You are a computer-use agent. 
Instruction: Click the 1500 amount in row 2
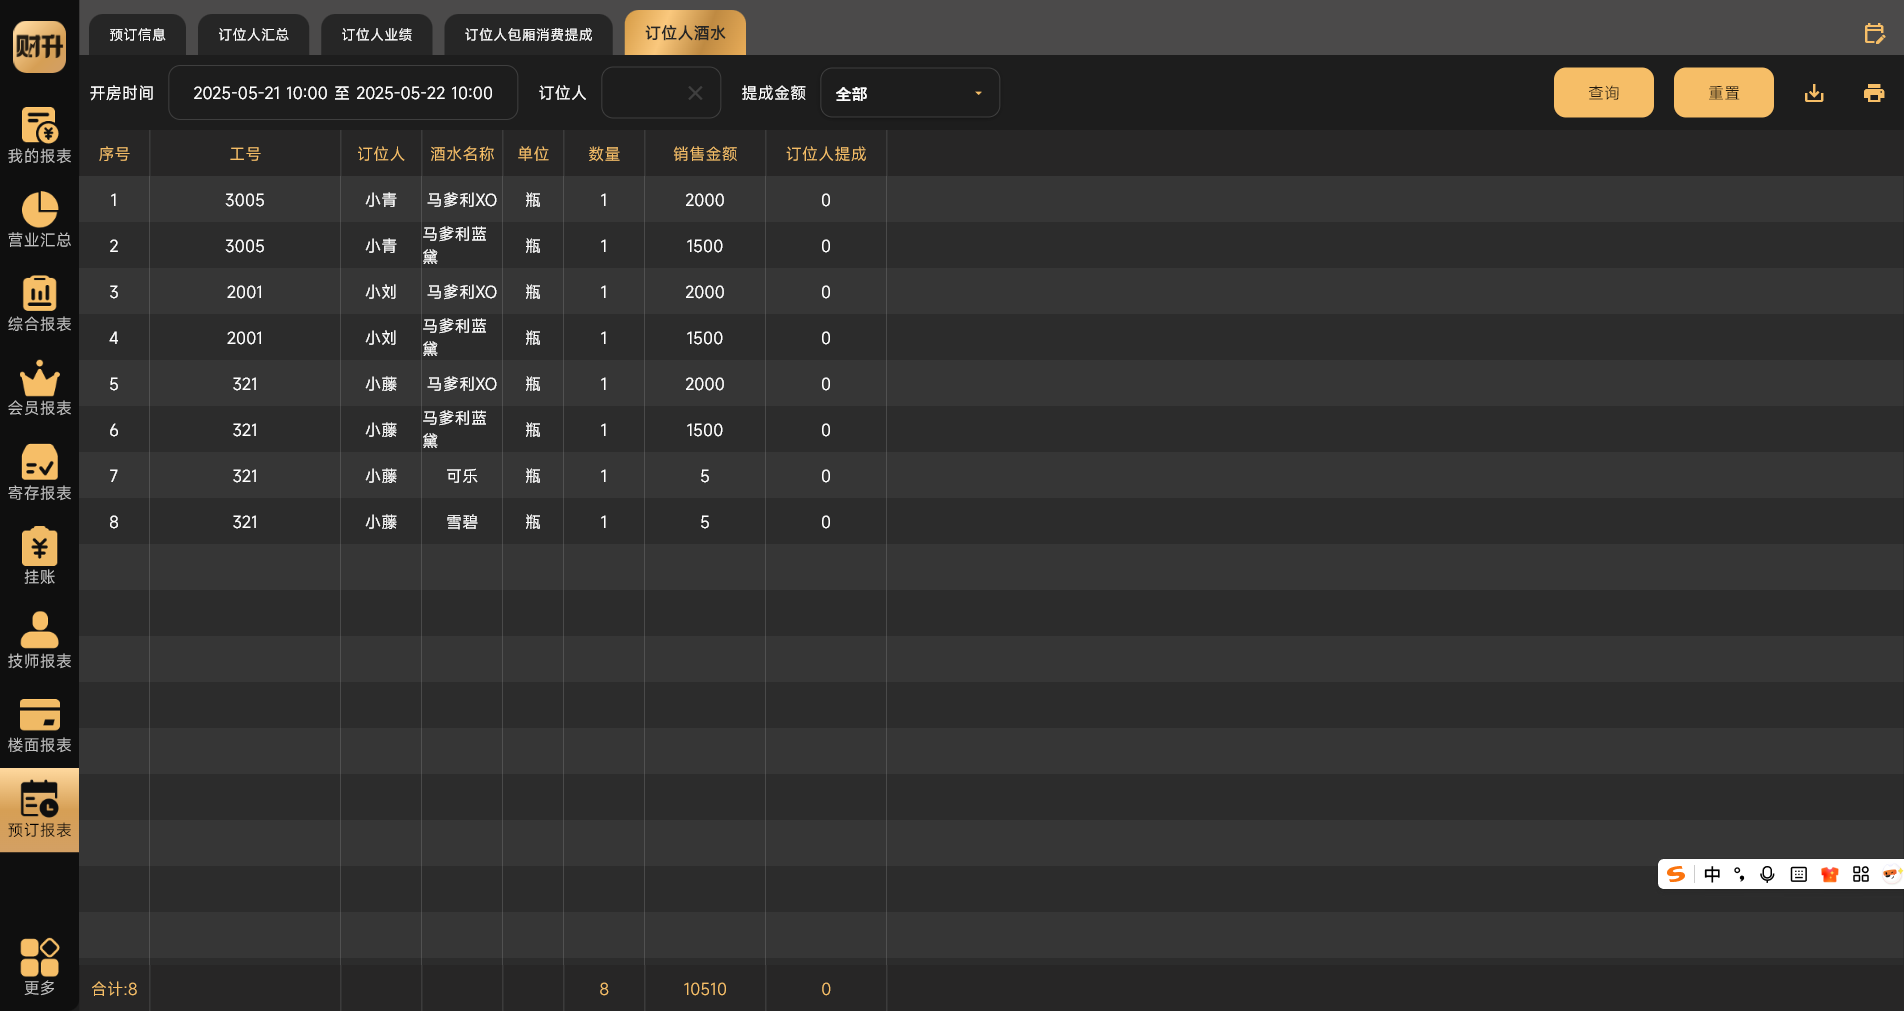click(x=705, y=246)
